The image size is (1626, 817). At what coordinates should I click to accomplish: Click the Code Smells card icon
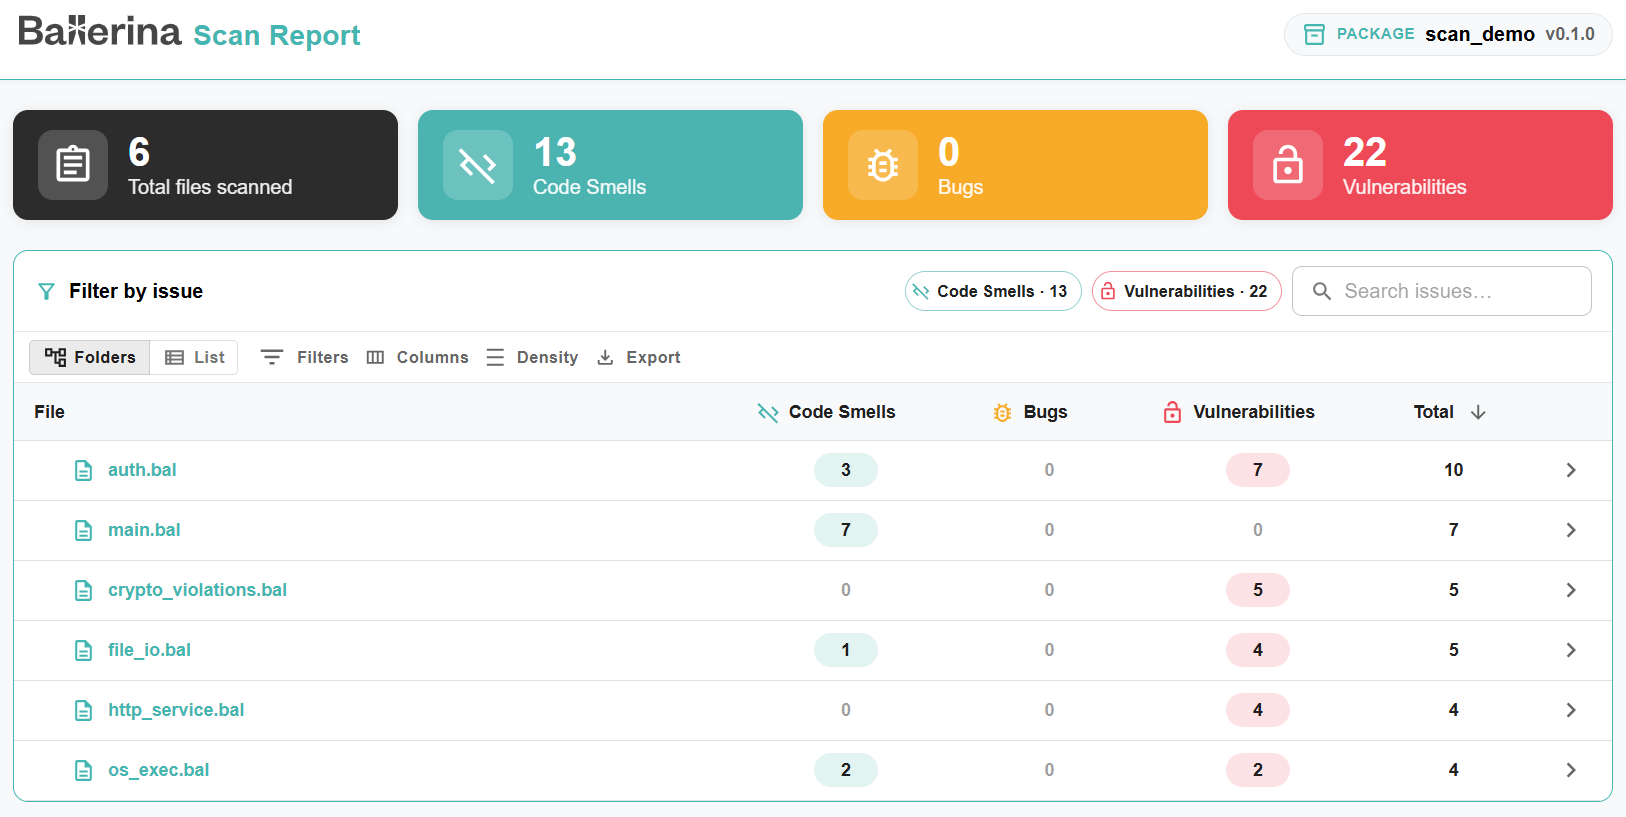coord(478,164)
